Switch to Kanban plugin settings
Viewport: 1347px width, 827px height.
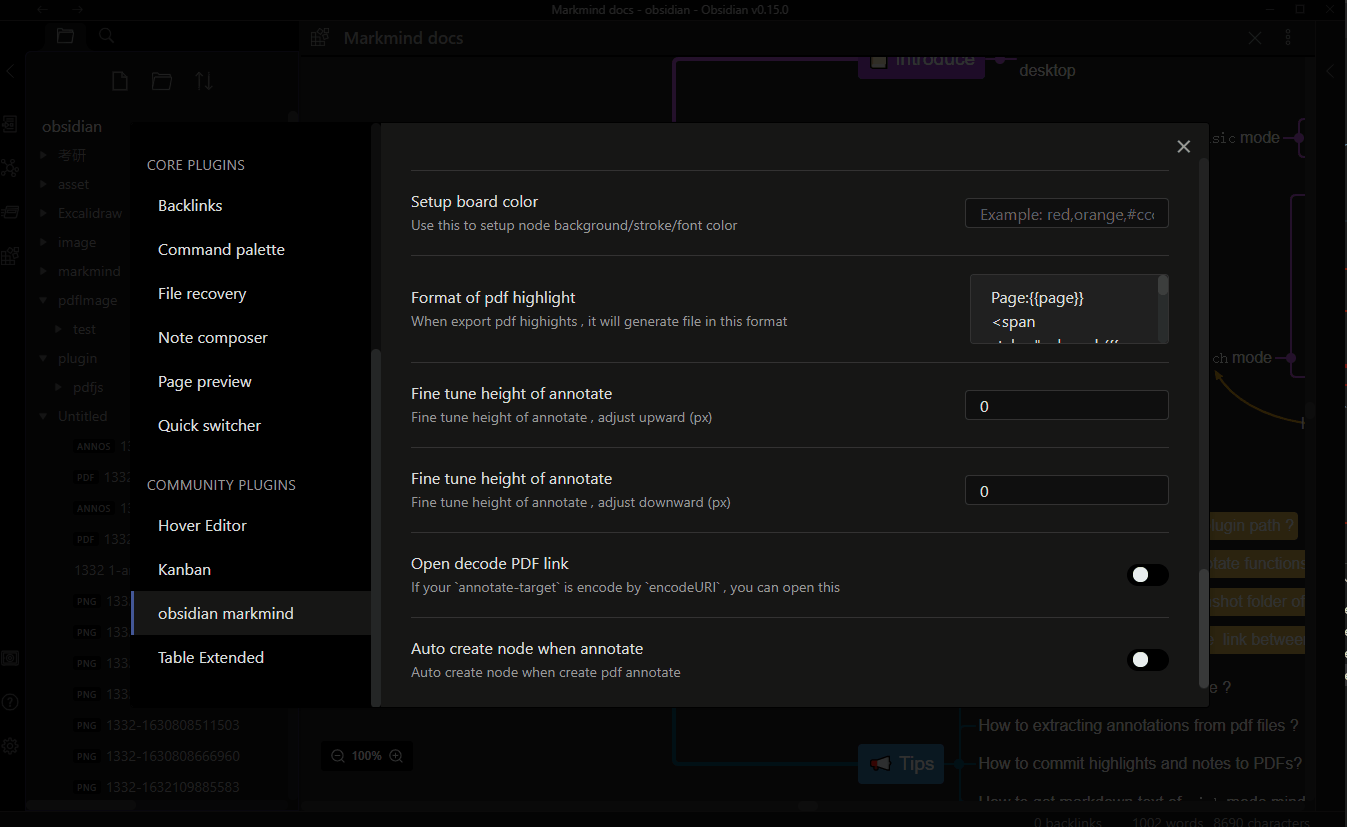point(250,570)
